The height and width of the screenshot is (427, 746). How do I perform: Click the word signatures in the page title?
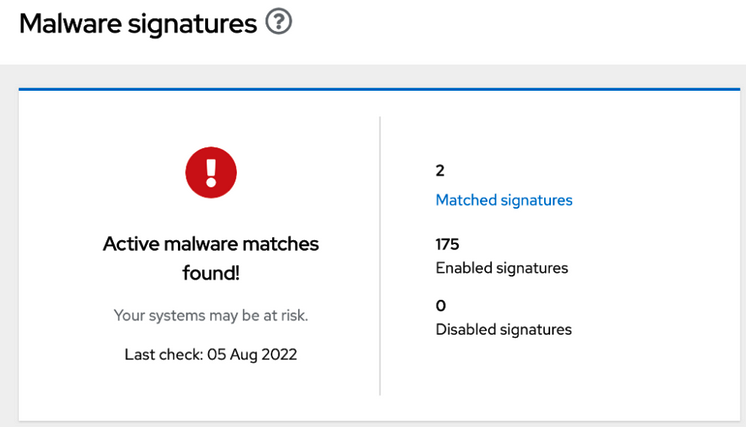tap(196, 24)
